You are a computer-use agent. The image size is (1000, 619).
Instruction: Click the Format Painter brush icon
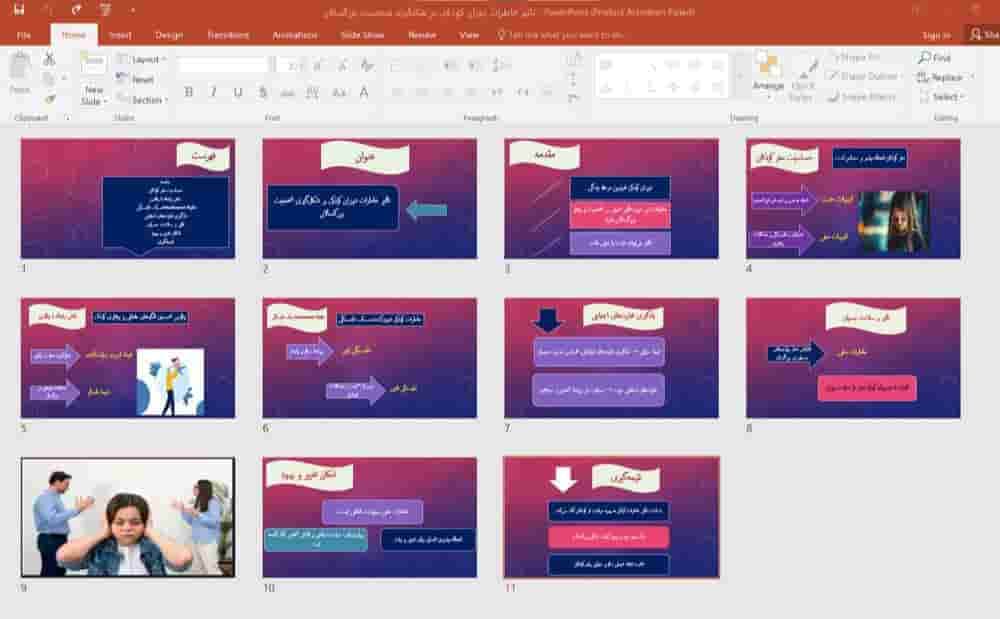click(x=50, y=98)
